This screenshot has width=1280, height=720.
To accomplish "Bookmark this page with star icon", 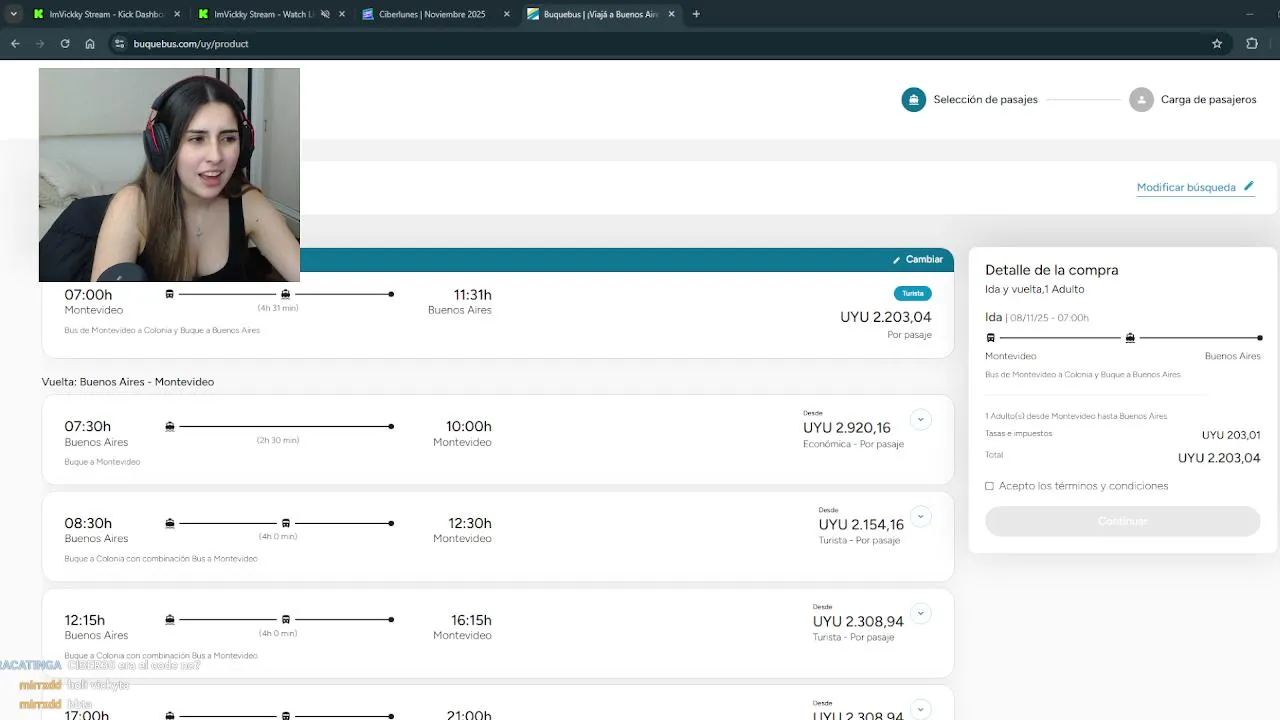I will click(x=1217, y=44).
